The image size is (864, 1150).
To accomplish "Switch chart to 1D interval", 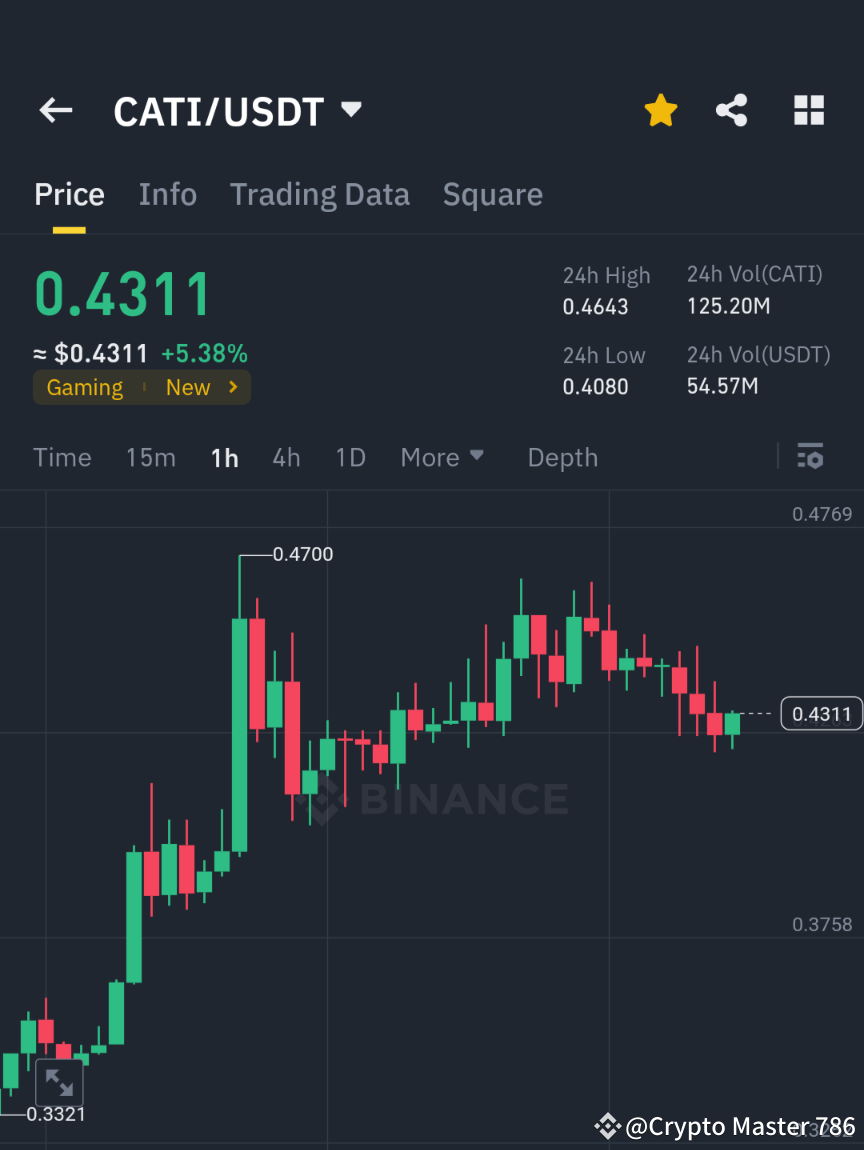I will (x=350, y=457).
